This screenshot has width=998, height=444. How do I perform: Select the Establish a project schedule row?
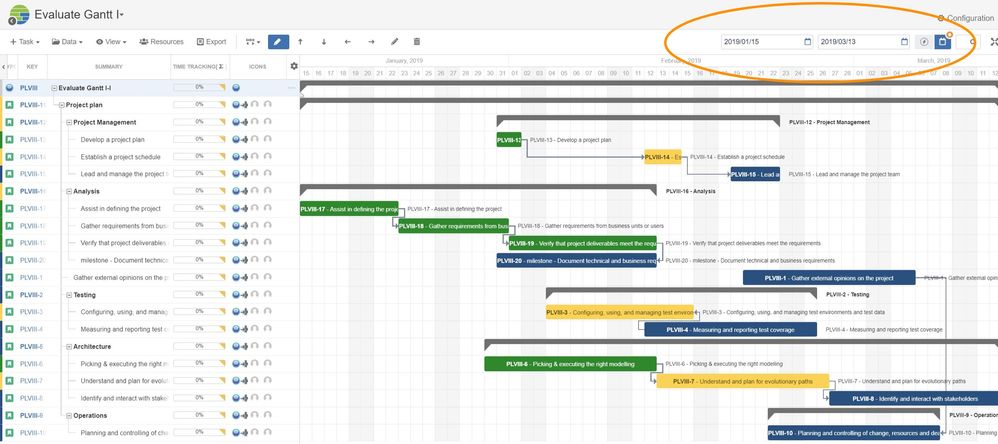click(x=150, y=156)
